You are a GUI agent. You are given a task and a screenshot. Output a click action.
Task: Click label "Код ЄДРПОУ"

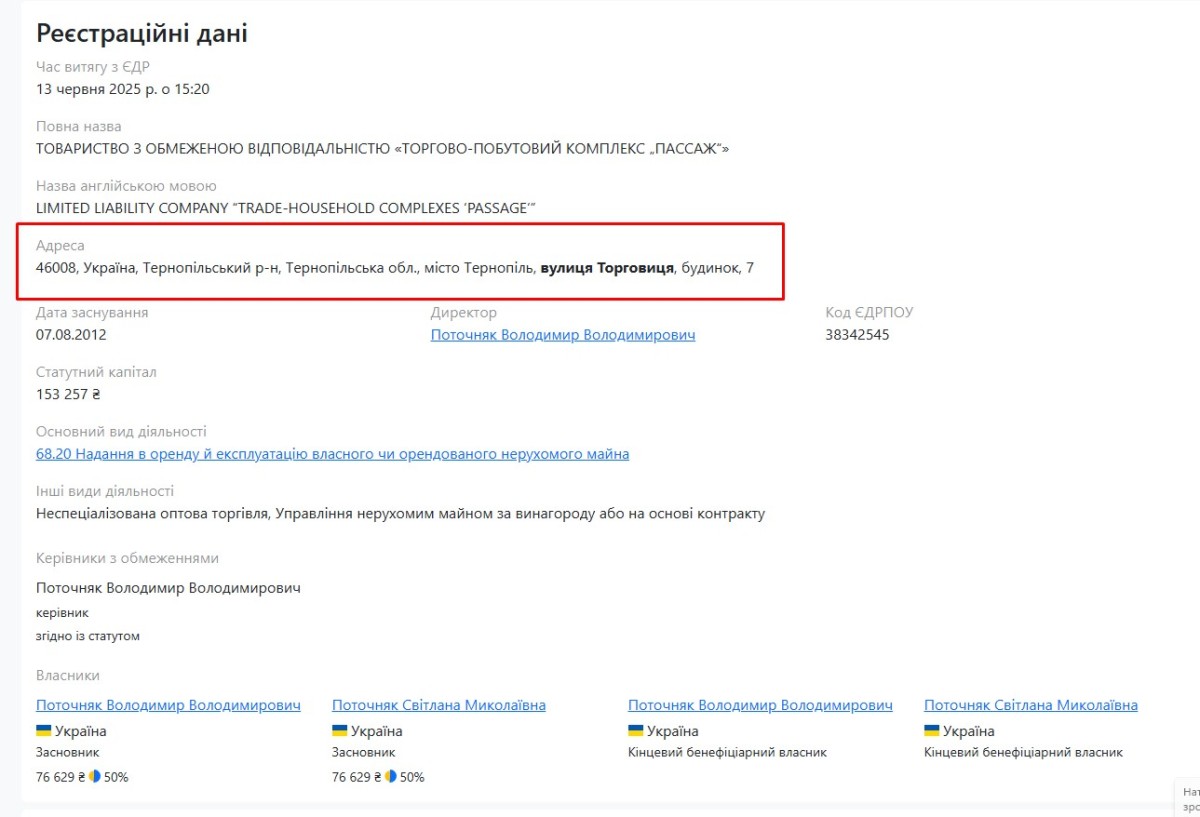[869, 312]
